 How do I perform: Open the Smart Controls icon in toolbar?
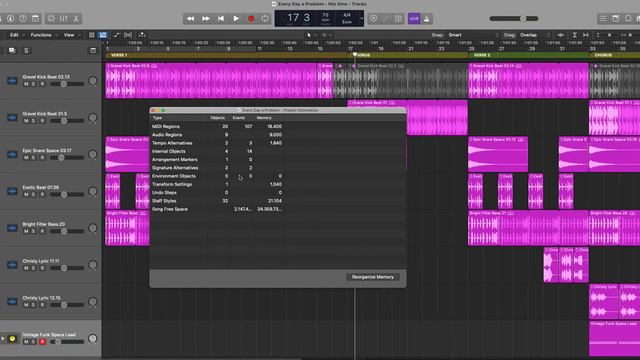51,19
